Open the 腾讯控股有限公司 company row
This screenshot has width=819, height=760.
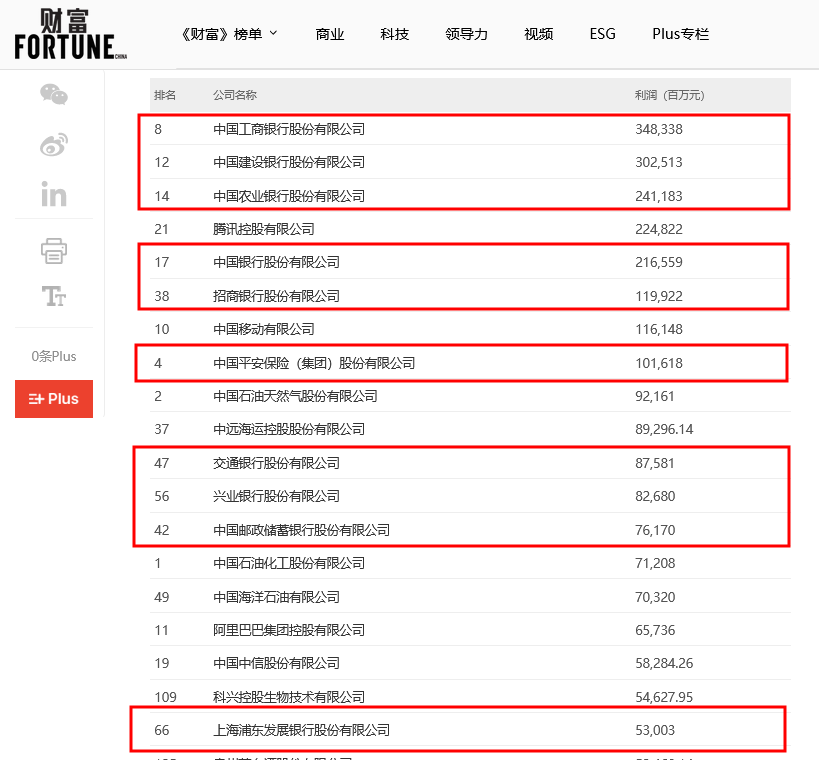264,229
